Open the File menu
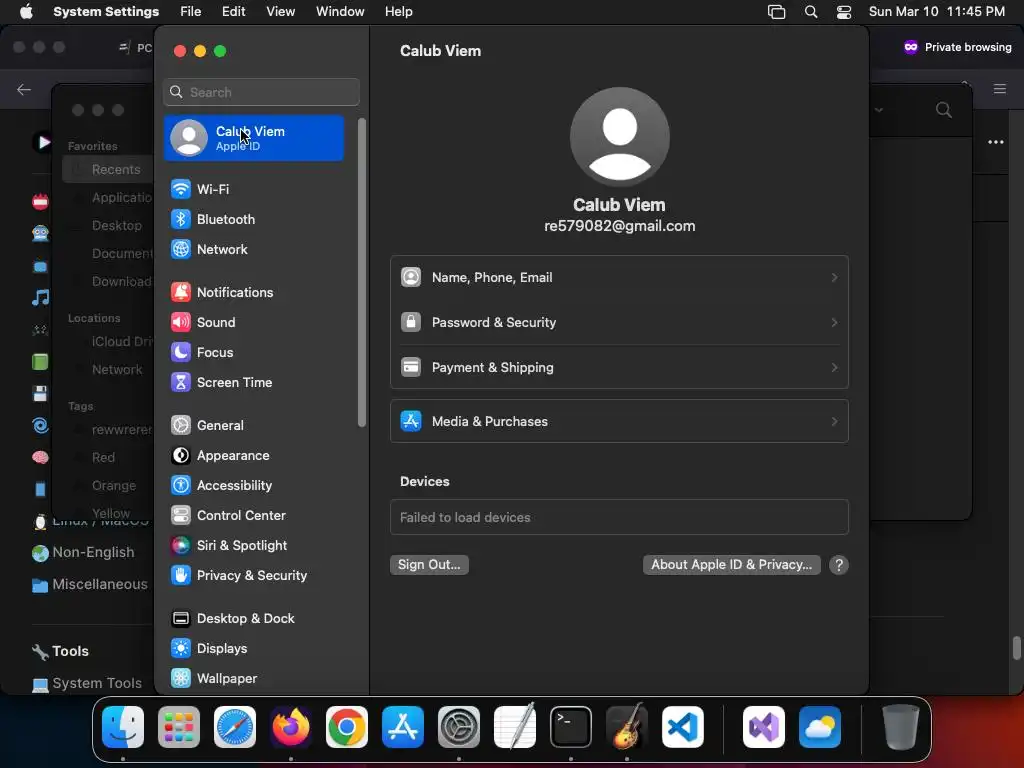1024x768 pixels. pos(191,12)
